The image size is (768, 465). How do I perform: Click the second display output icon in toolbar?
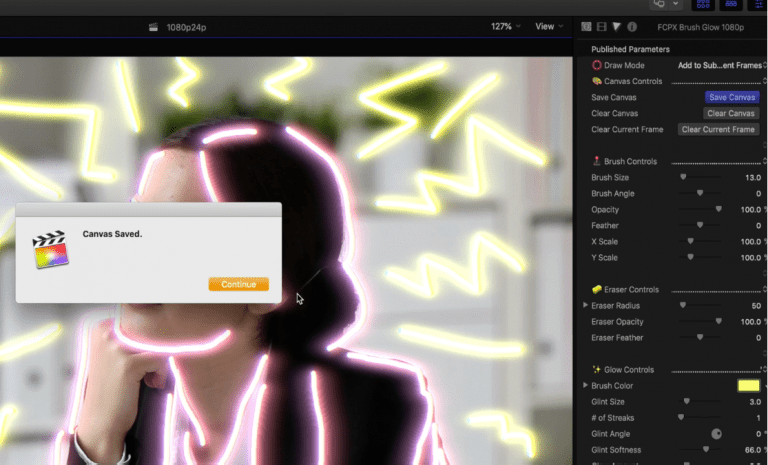659,4
